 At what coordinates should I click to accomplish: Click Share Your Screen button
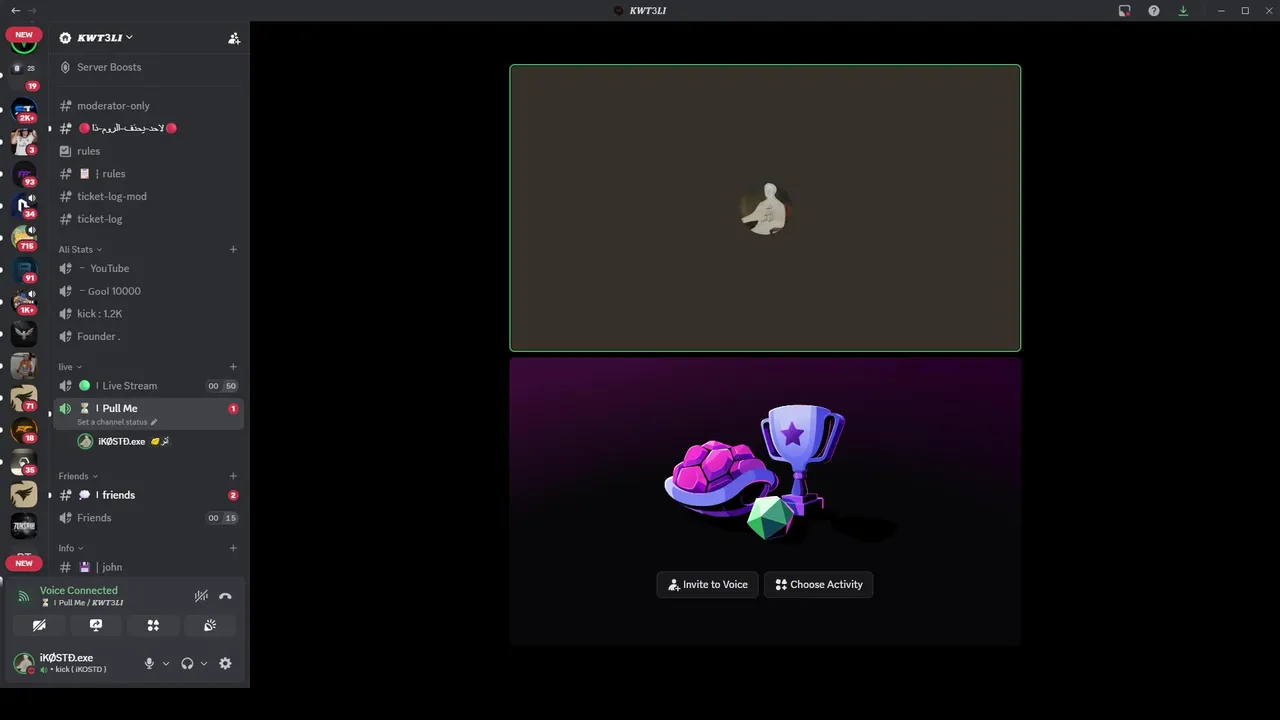click(x=96, y=625)
